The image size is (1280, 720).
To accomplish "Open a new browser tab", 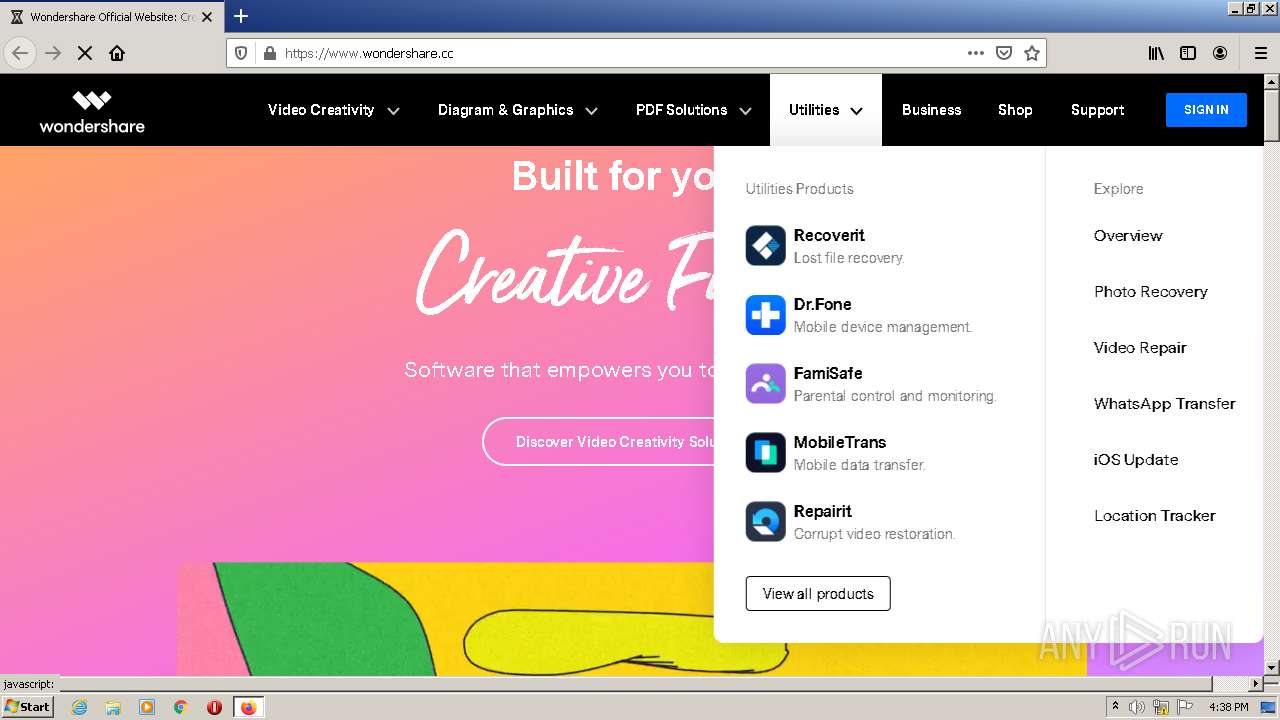I will 241,16.
